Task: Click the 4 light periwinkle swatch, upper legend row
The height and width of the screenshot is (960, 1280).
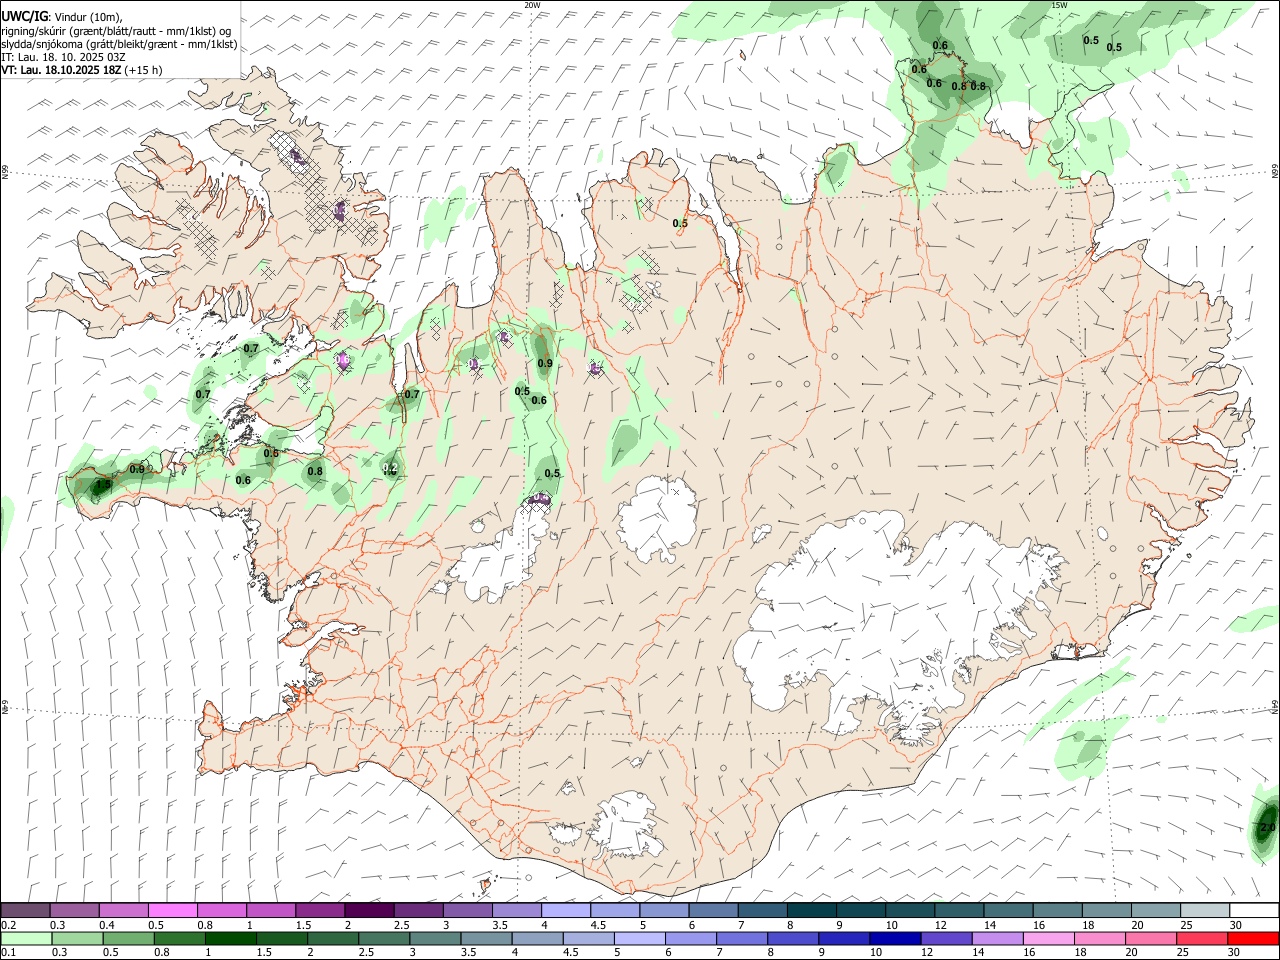Action: (x=564, y=910)
